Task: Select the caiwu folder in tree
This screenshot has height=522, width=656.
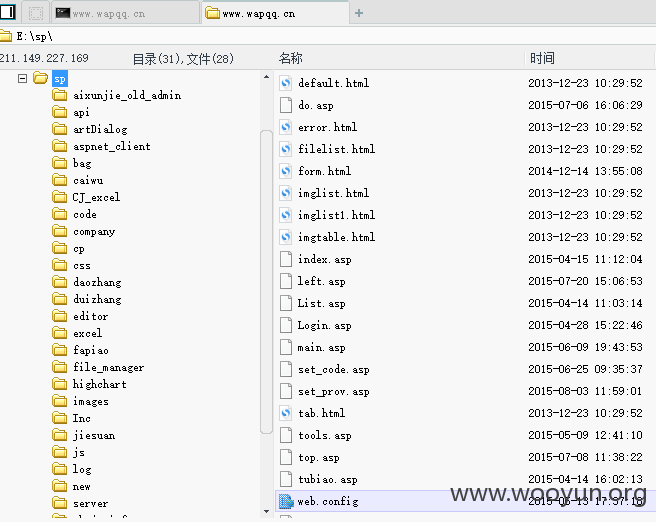Action: click(88, 181)
